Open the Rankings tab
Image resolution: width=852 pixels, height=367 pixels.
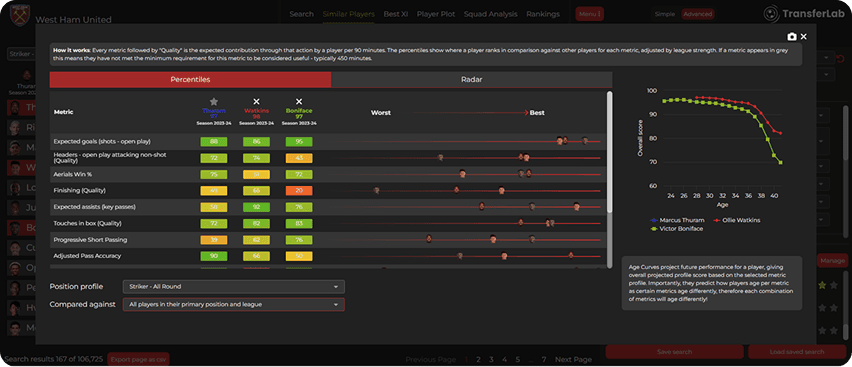(543, 14)
